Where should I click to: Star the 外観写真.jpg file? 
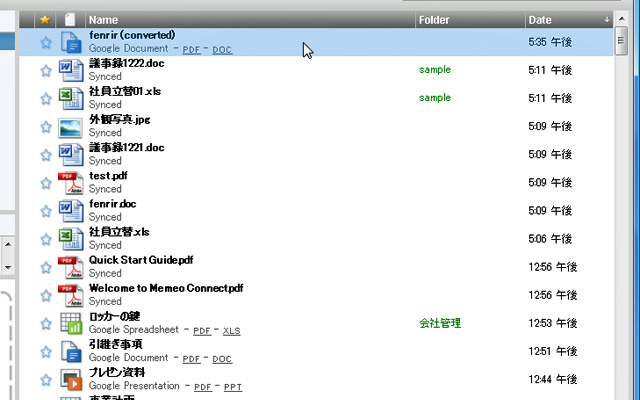coord(46,127)
